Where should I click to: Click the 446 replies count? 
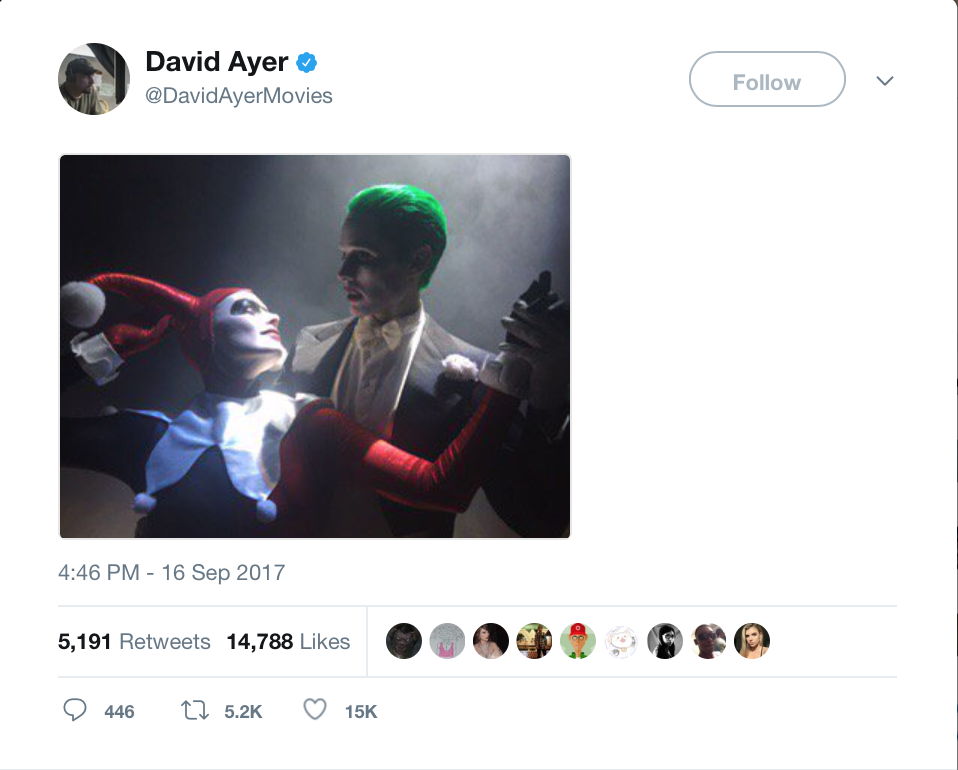tap(119, 712)
